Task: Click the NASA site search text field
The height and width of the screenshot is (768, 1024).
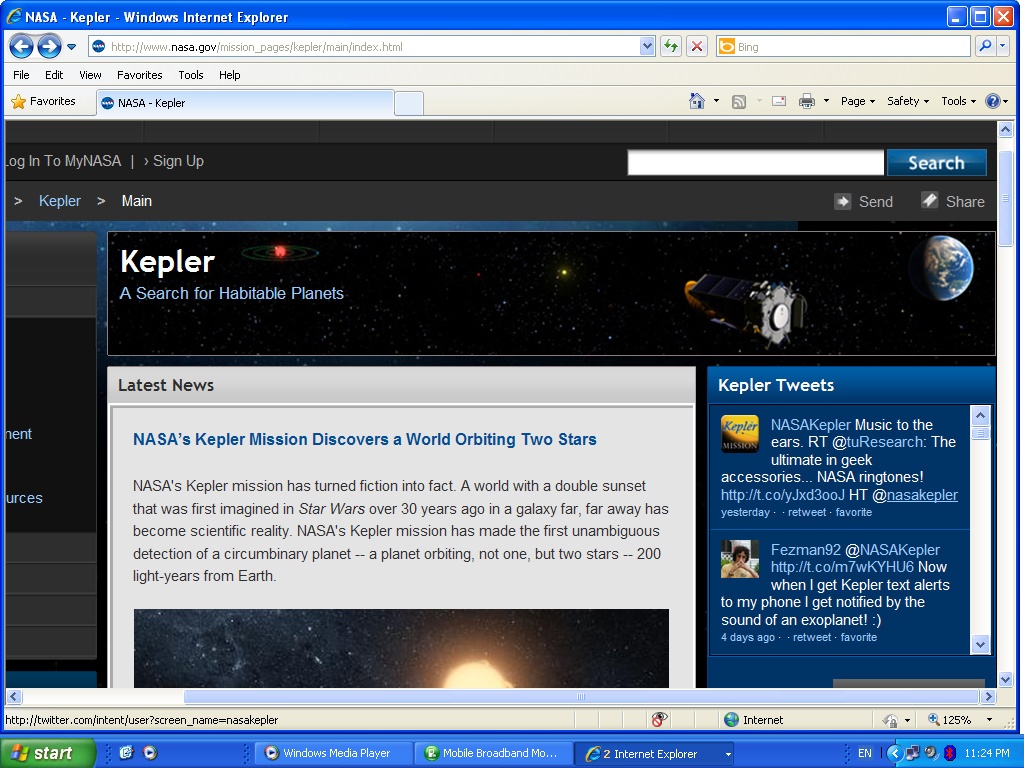Action: (756, 163)
